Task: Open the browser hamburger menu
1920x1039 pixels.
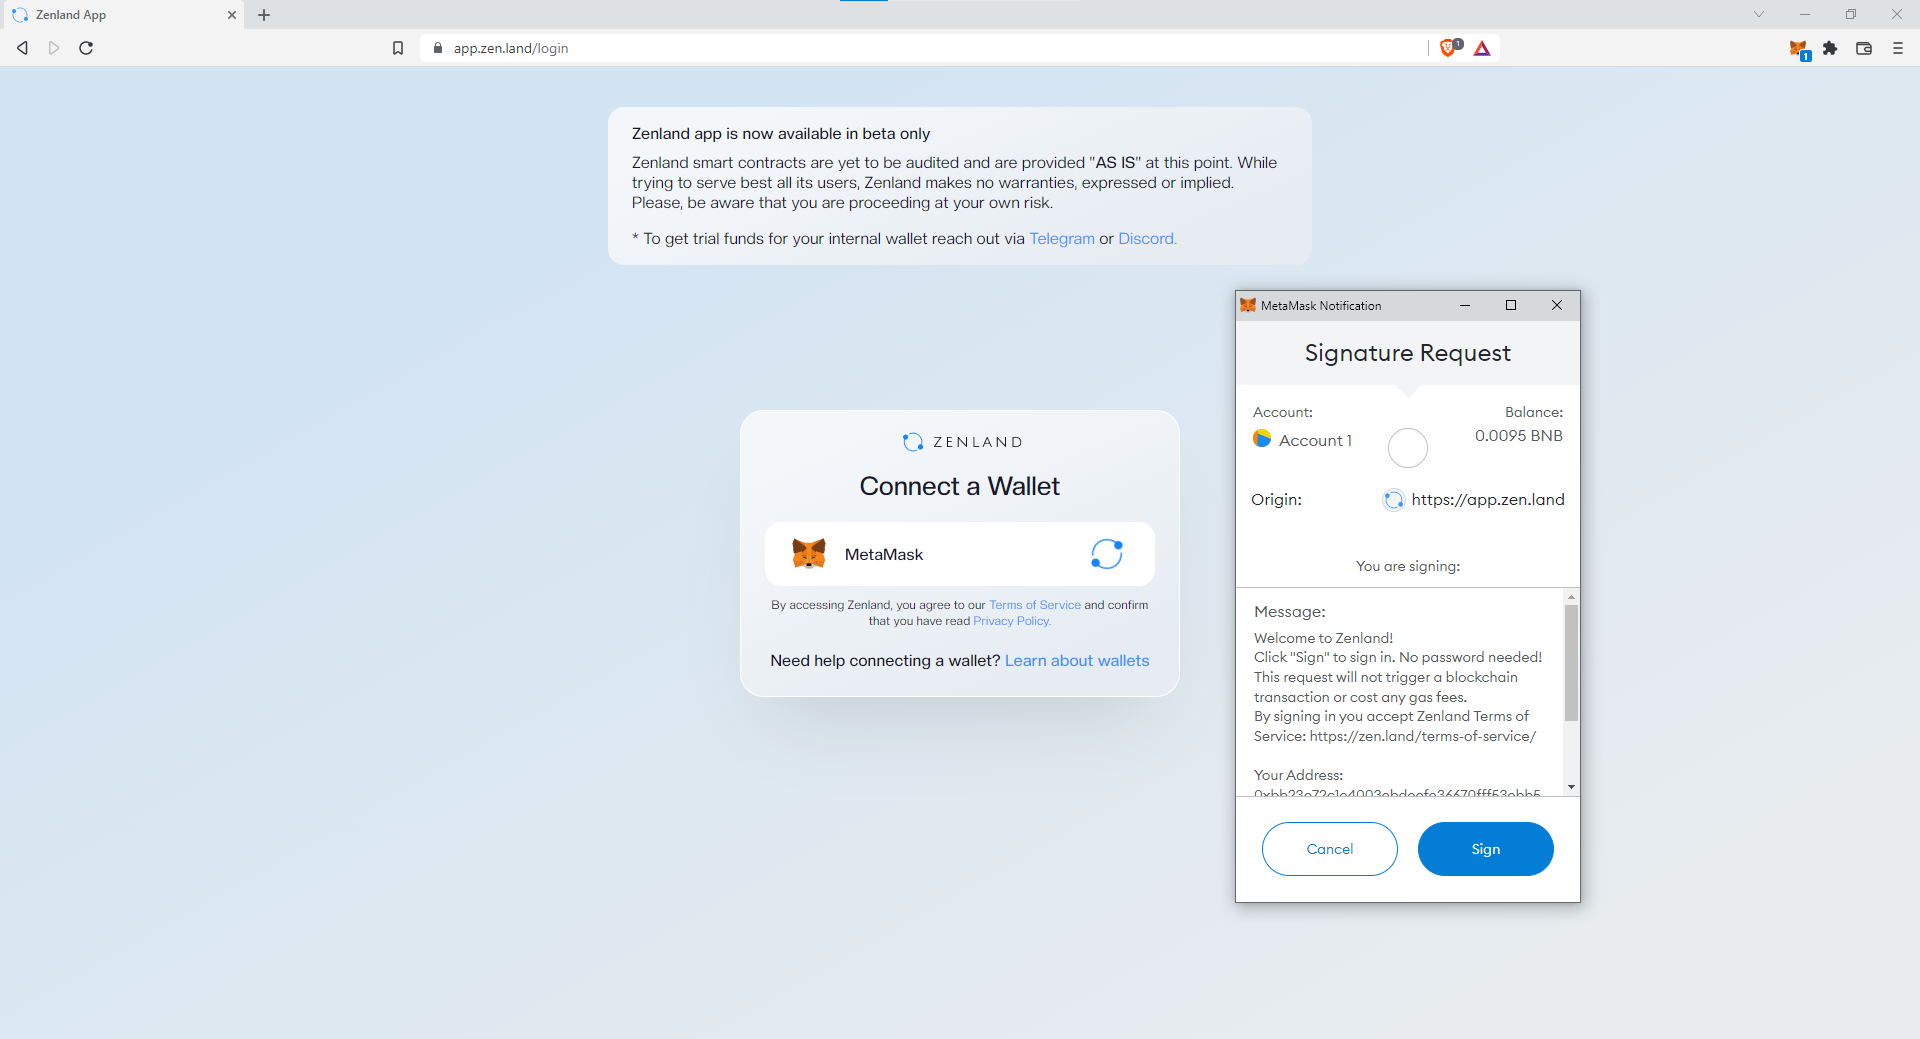Action: [x=1897, y=48]
